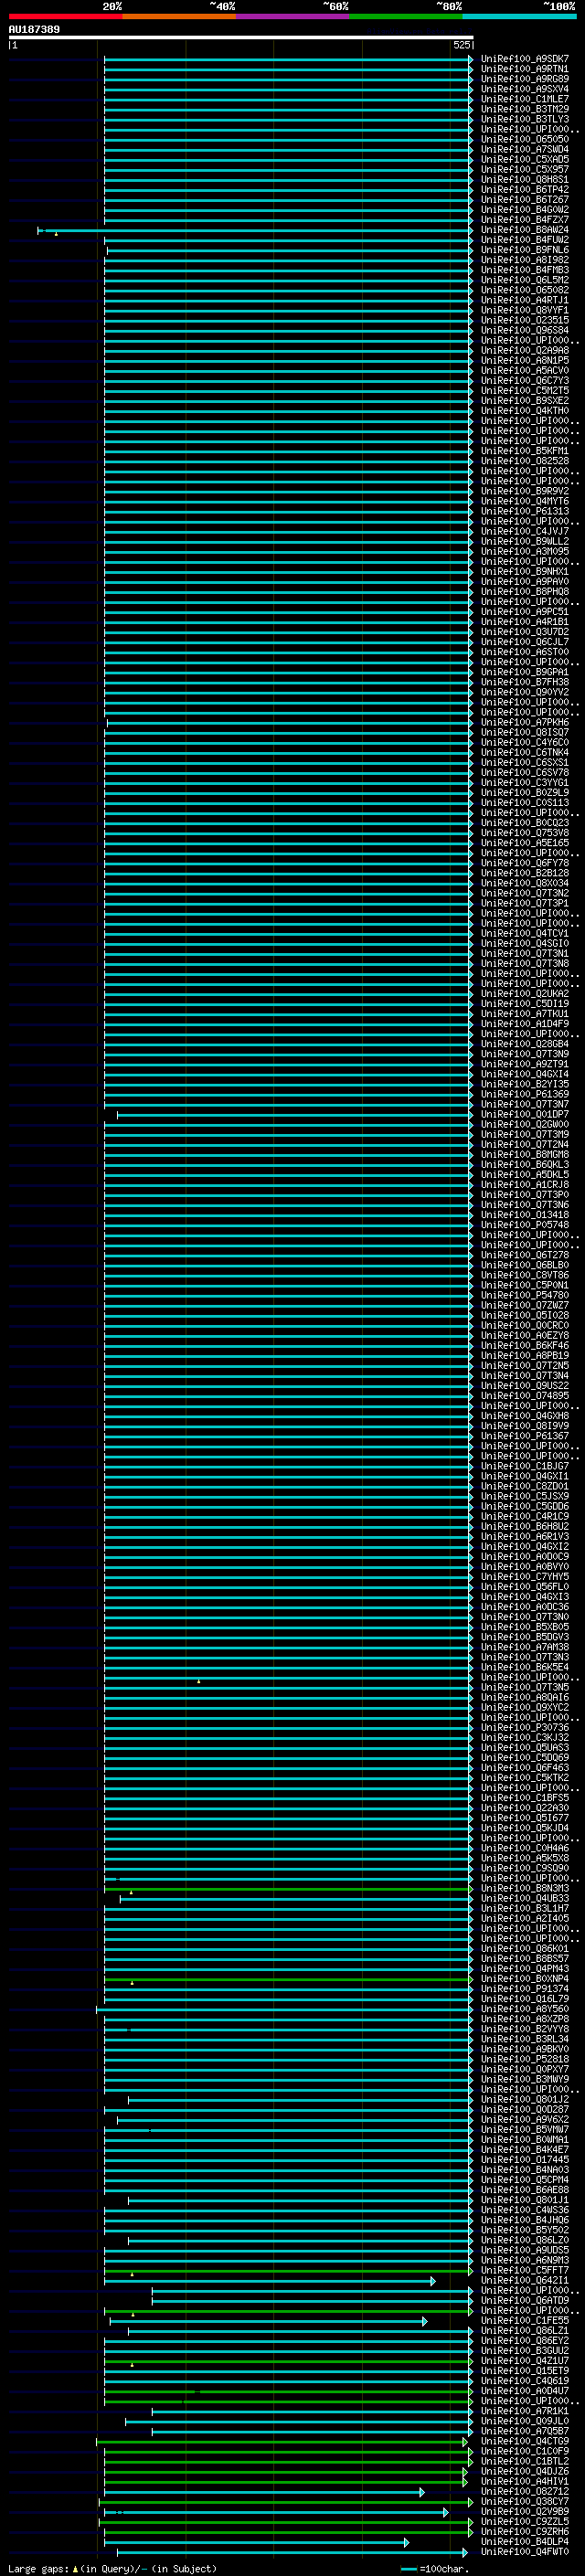This screenshot has width=585, height=2576.
Task: Click UniRef100_P54780 label
Action: tap(524, 1295)
